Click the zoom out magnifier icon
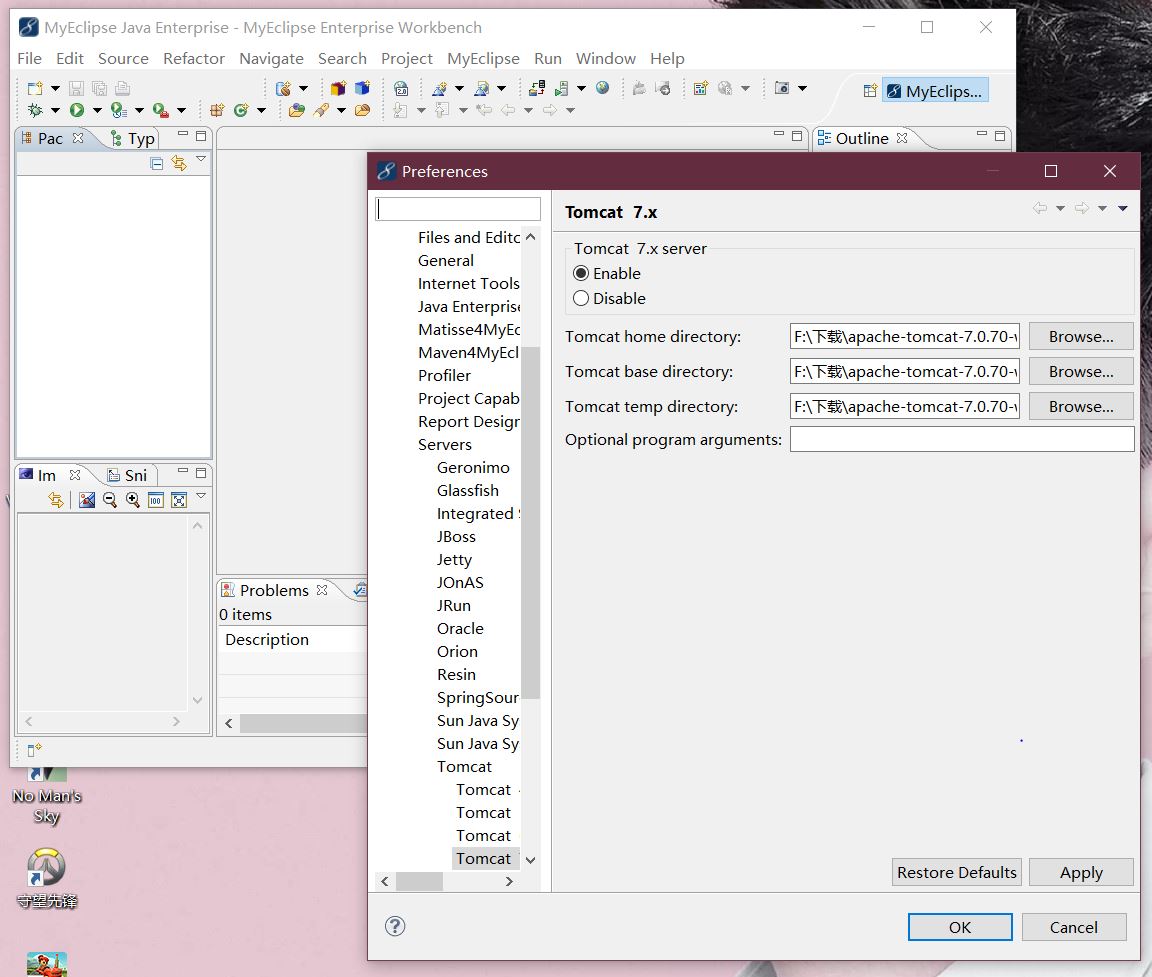1152x977 pixels. coord(110,500)
